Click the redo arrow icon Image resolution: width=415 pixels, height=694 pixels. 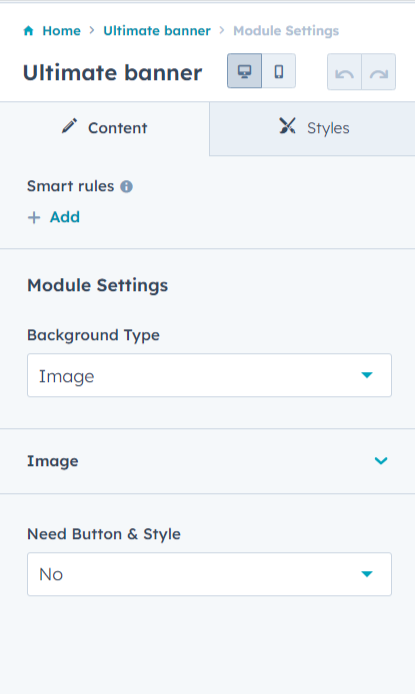pyautogui.click(x=379, y=72)
